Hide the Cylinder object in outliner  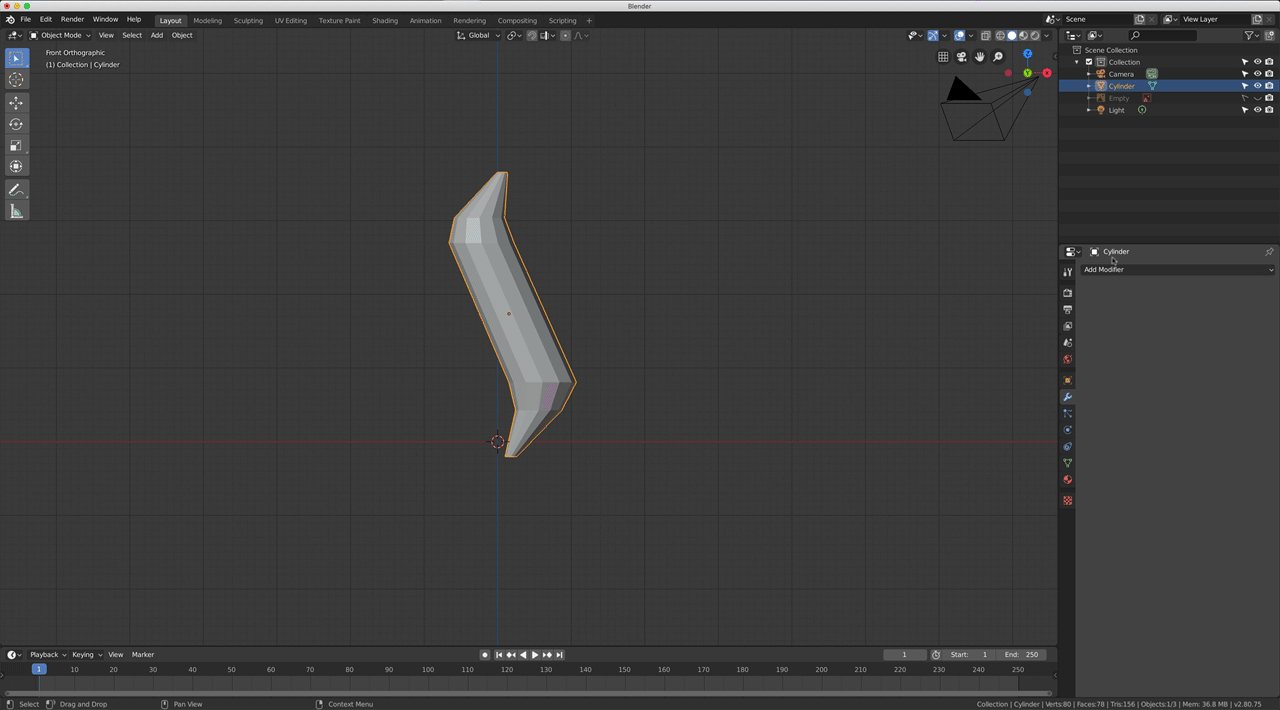pos(1257,86)
